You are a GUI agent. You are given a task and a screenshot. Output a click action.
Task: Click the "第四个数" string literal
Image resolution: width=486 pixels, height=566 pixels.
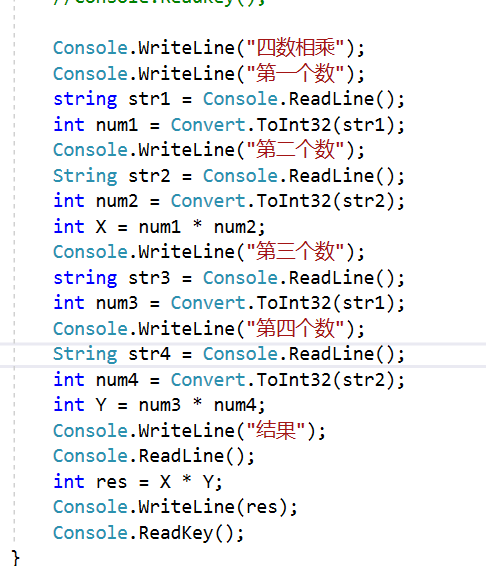coord(295,329)
